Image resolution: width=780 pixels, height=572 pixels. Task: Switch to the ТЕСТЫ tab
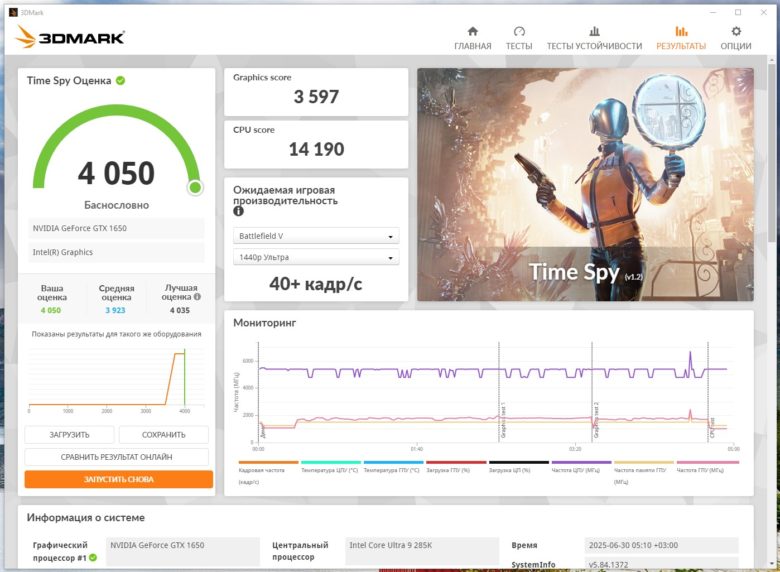point(519,38)
